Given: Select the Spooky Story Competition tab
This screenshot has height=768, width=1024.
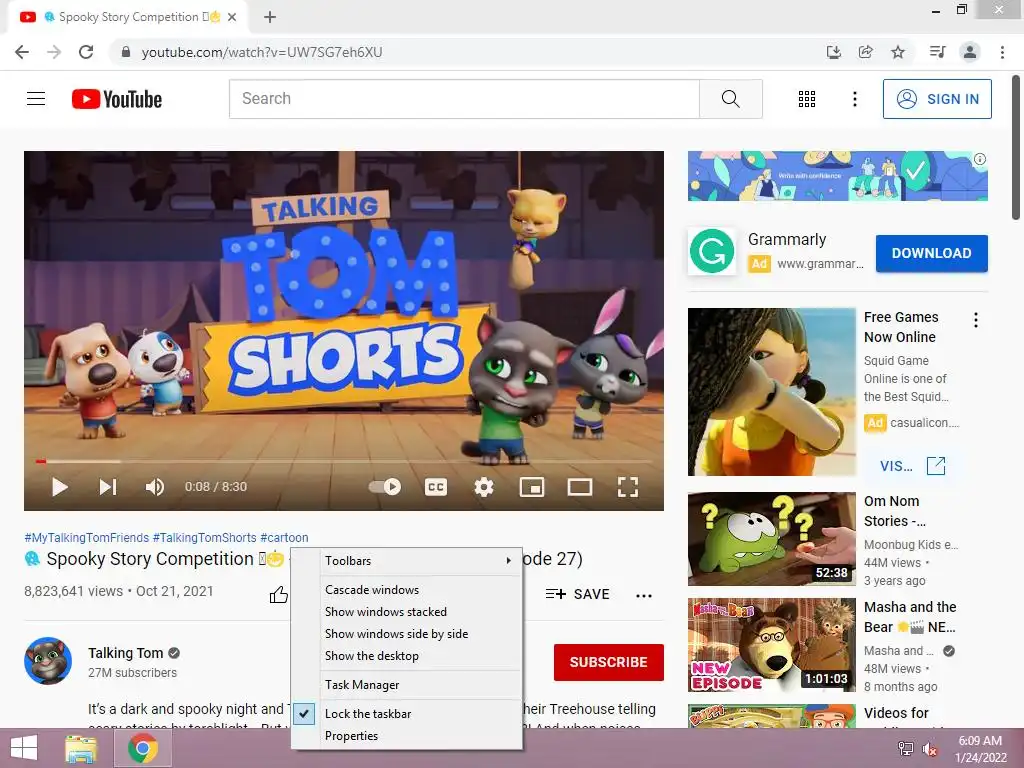Looking at the screenshot, I should 128,17.
